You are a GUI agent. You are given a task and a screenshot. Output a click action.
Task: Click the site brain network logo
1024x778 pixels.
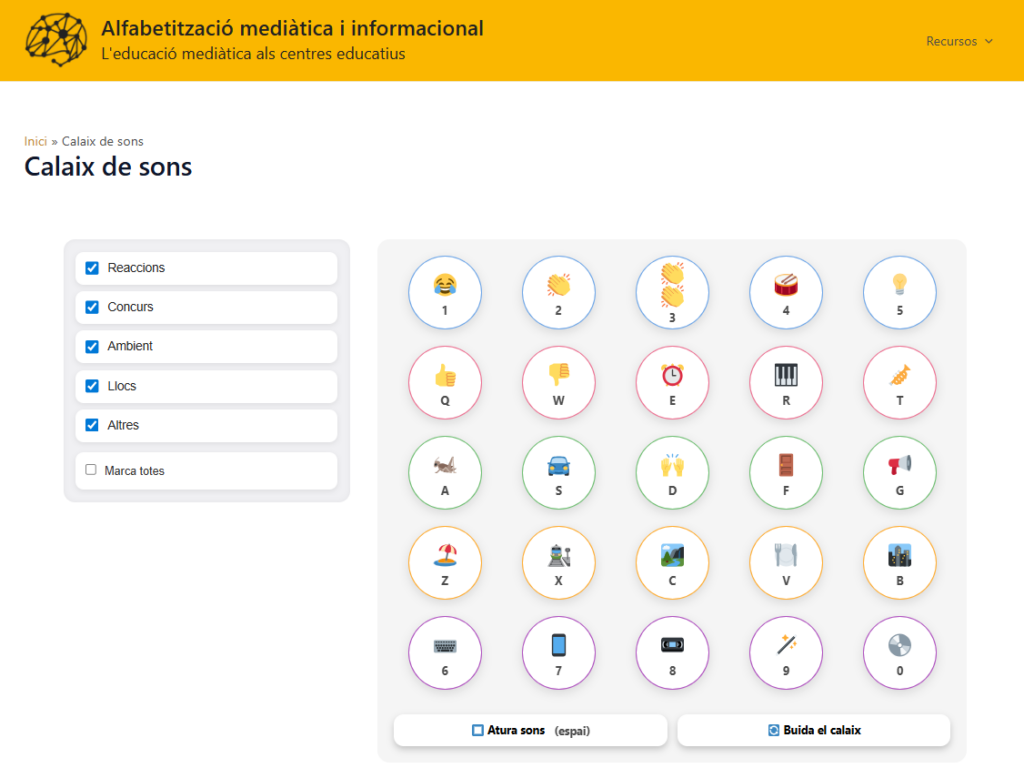56,40
